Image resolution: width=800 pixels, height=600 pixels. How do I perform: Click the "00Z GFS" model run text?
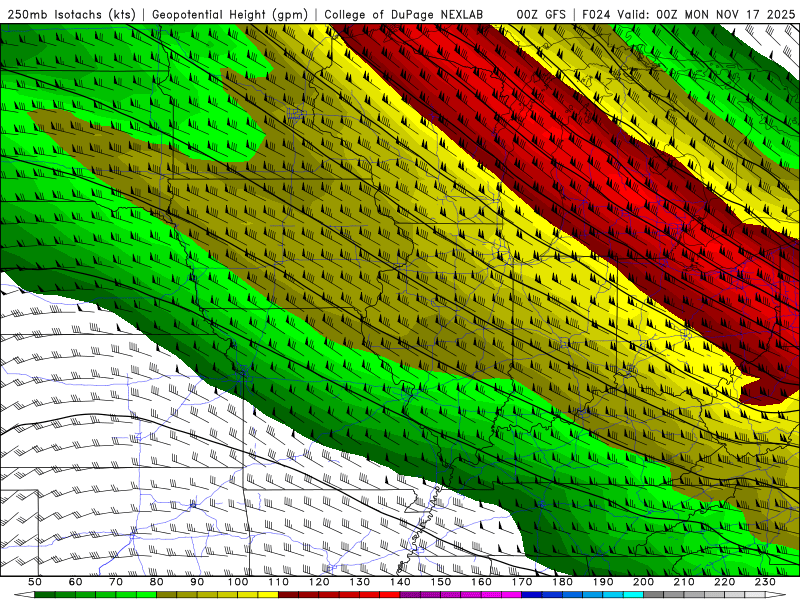(x=541, y=15)
